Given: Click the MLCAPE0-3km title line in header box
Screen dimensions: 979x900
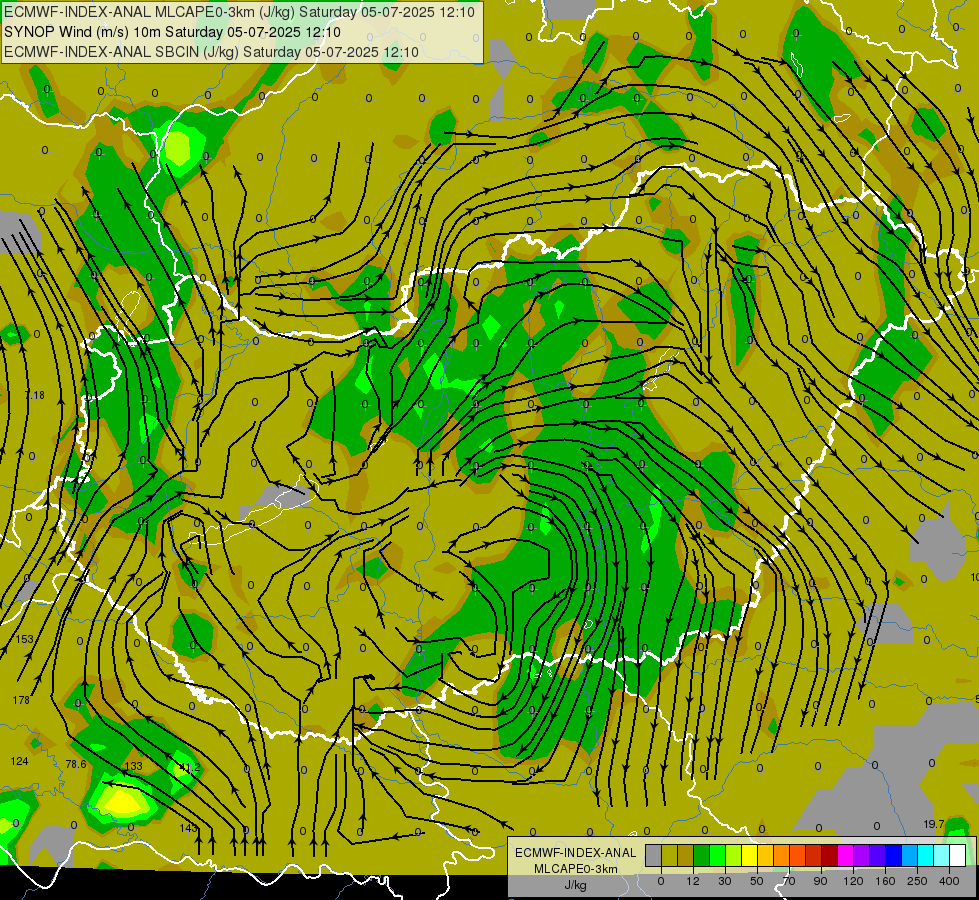Looking at the screenshot, I should (x=239, y=12).
